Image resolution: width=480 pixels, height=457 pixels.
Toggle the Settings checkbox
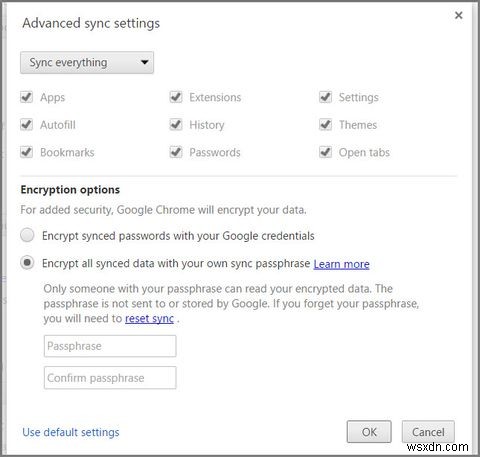[x=325, y=97]
